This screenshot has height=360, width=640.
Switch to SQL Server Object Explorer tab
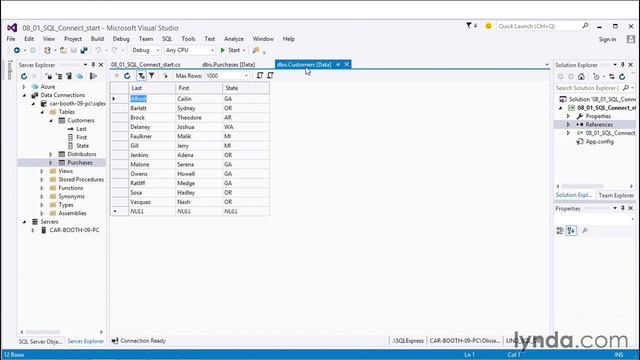tap(40, 341)
